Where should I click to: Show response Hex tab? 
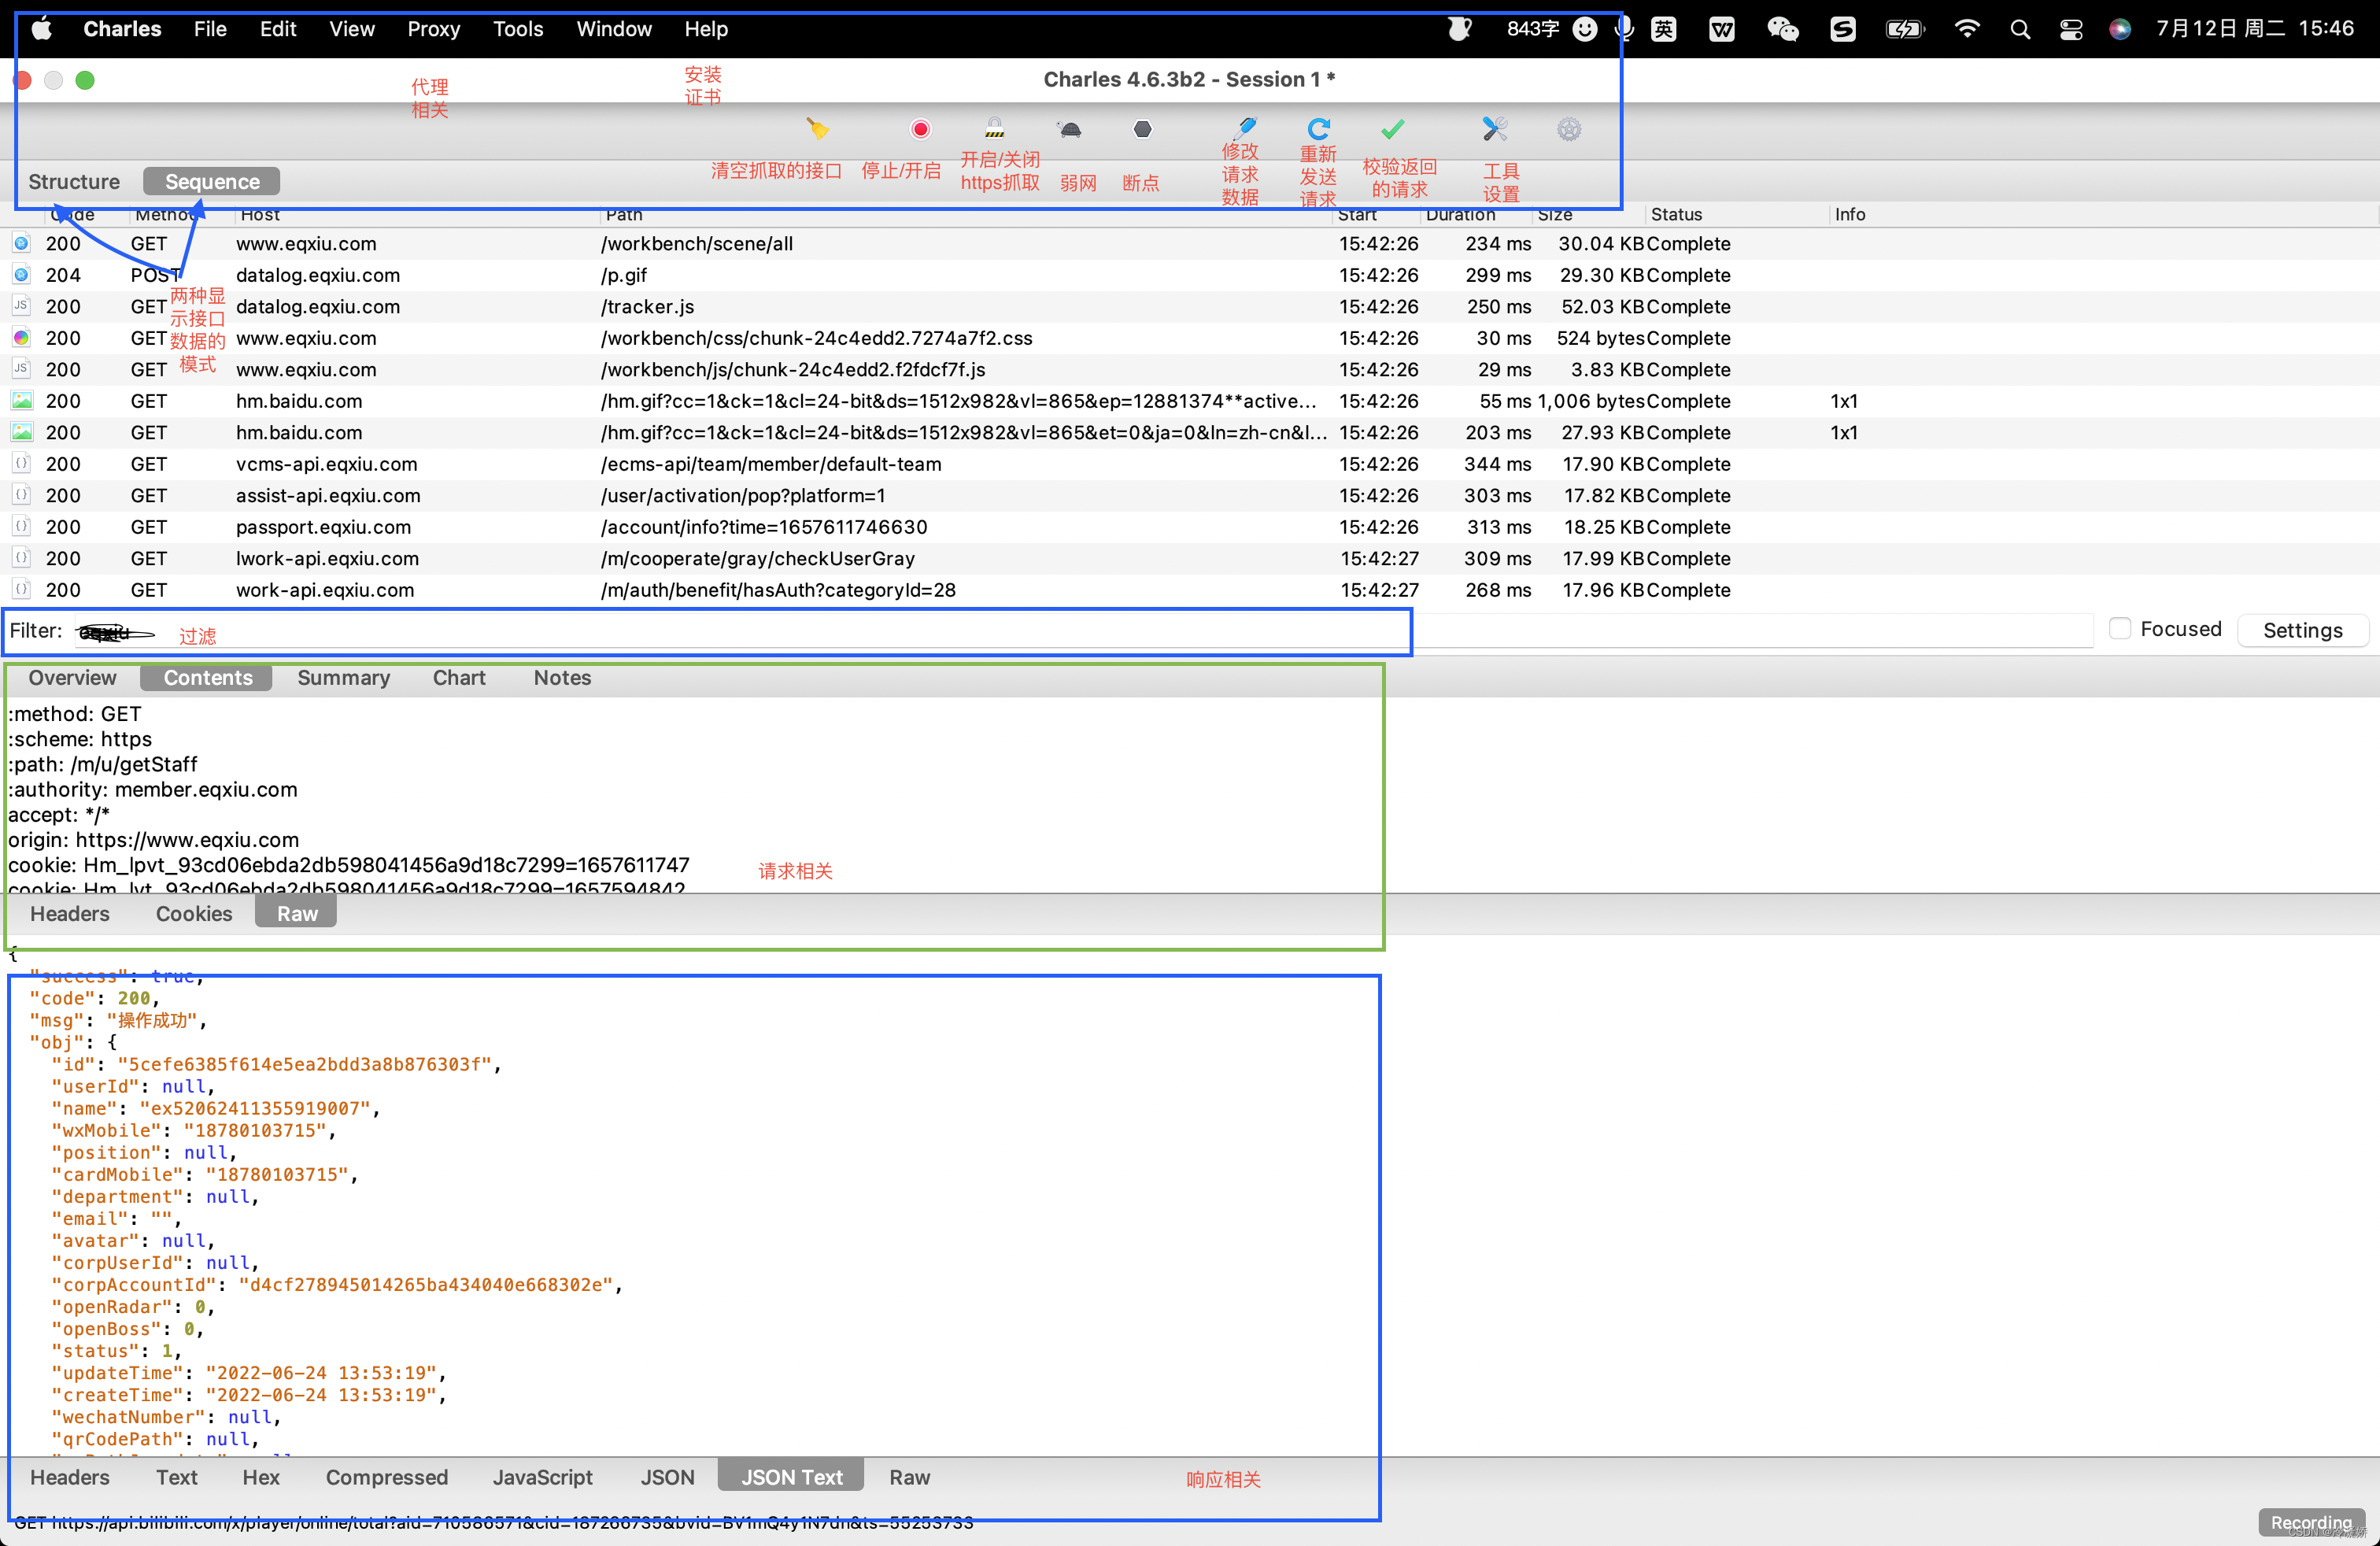point(261,1477)
